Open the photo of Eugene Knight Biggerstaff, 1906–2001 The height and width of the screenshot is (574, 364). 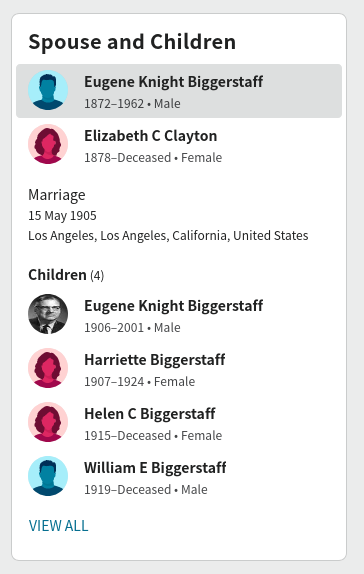click(48, 314)
